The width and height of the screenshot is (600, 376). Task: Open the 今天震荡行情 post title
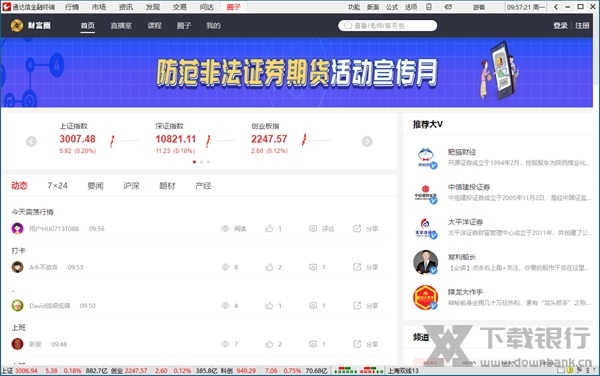point(33,212)
